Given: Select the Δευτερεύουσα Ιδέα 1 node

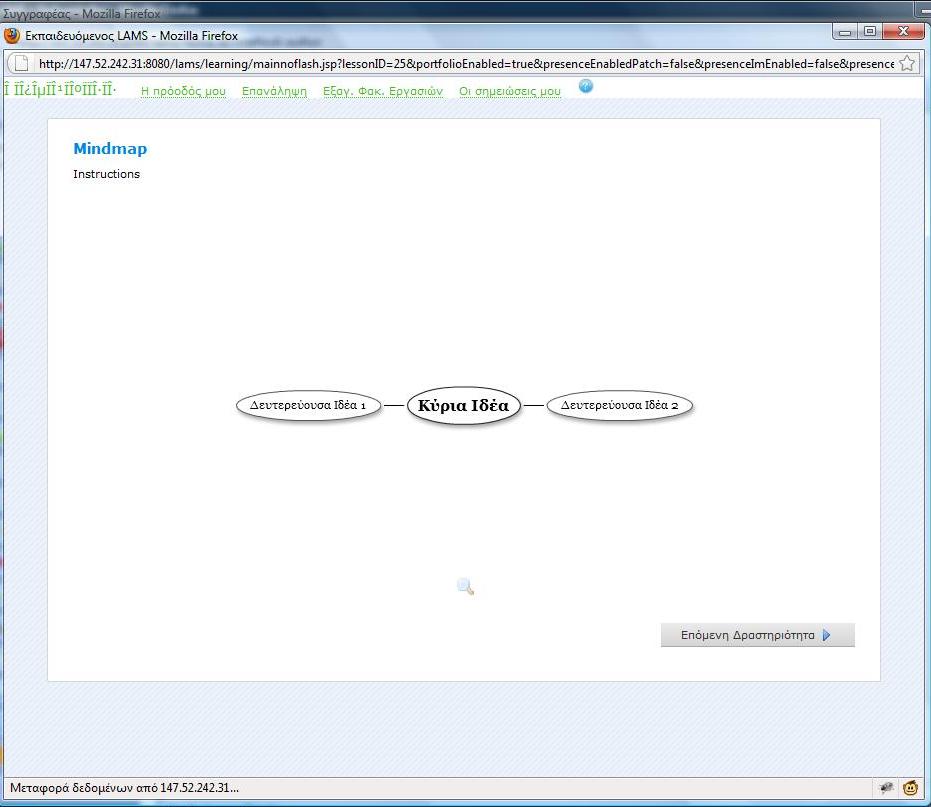Looking at the screenshot, I should point(308,406).
